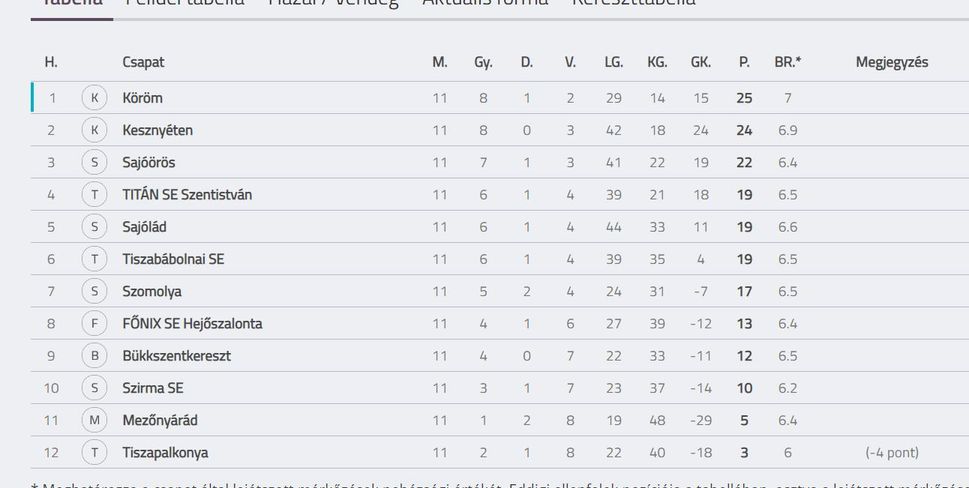Click the Köröm team badge icon
This screenshot has height=488, width=969.
point(95,98)
